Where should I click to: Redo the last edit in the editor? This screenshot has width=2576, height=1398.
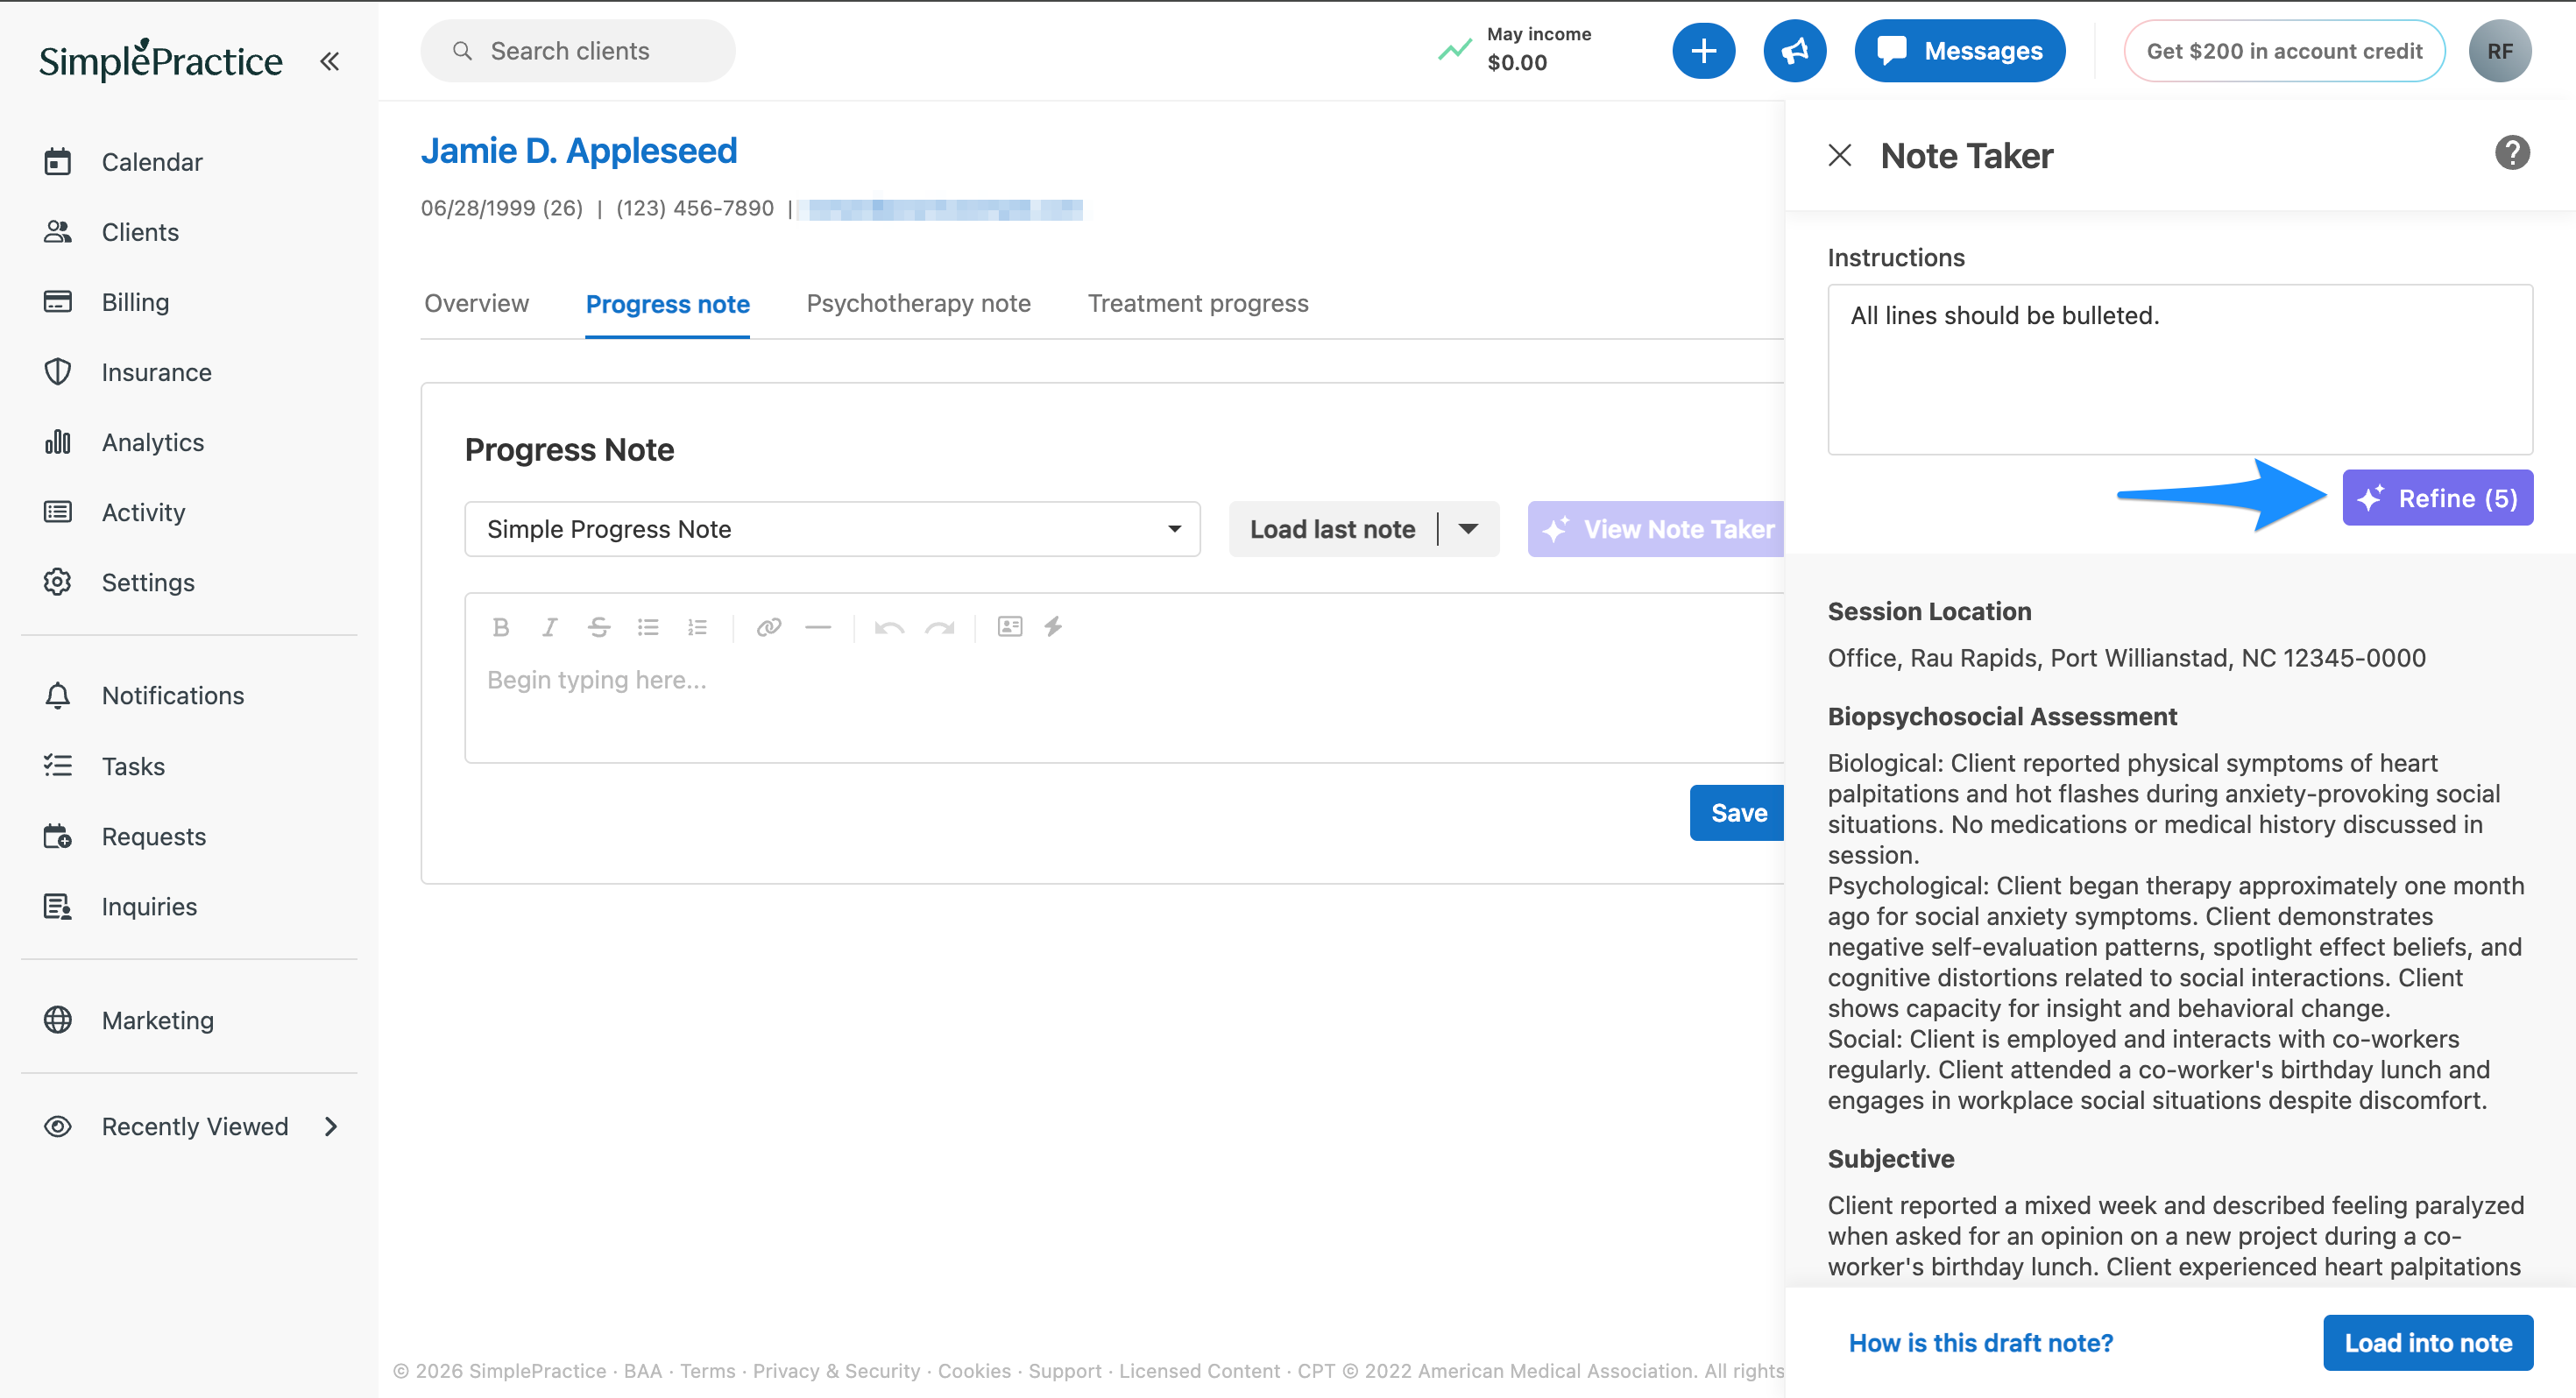939,627
